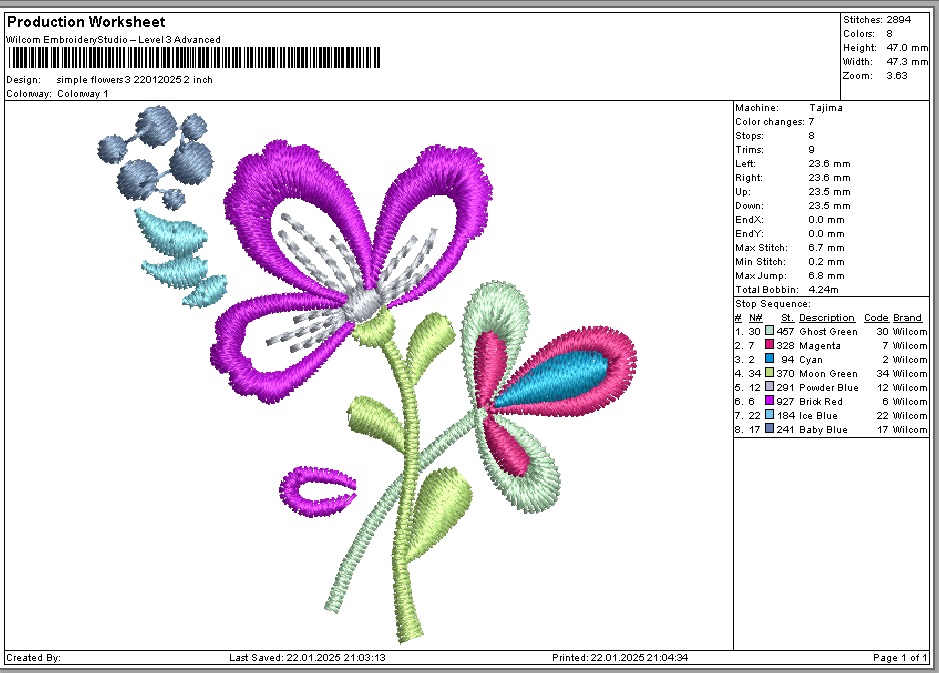
Task: Click the 'Color changes:' label
Action: (x=770, y=122)
